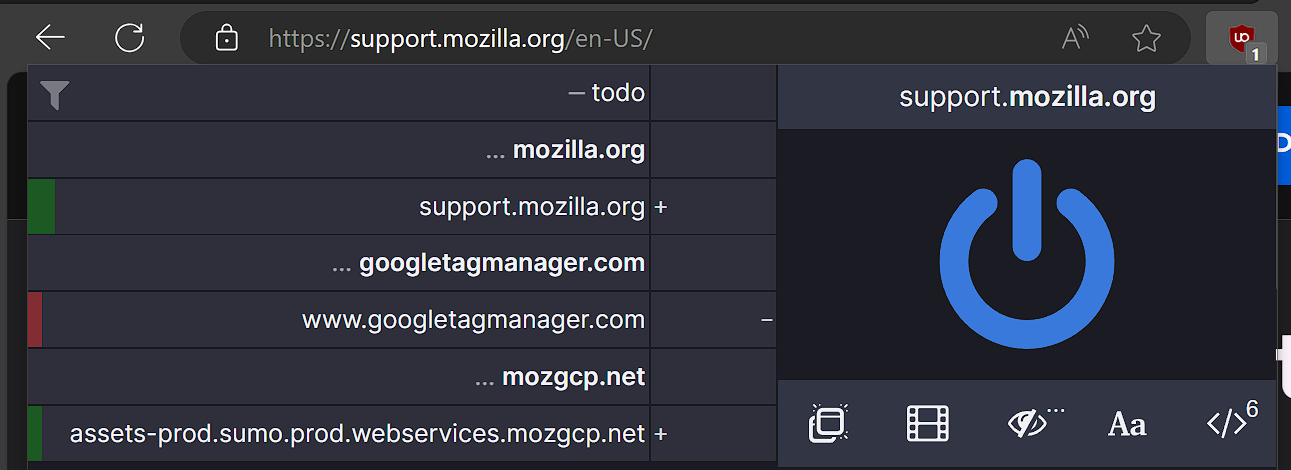Click the browser back arrow
This screenshot has width=1291, height=470.
[50, 39]
